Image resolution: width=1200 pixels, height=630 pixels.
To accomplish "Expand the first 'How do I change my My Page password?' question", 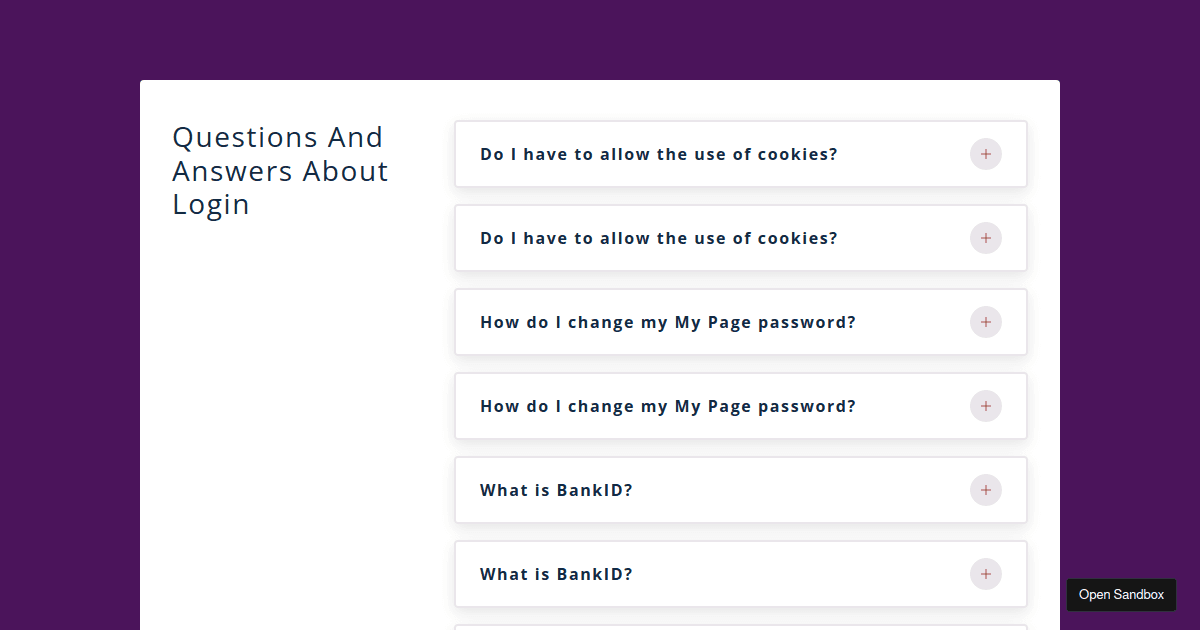I will [667, 322].
